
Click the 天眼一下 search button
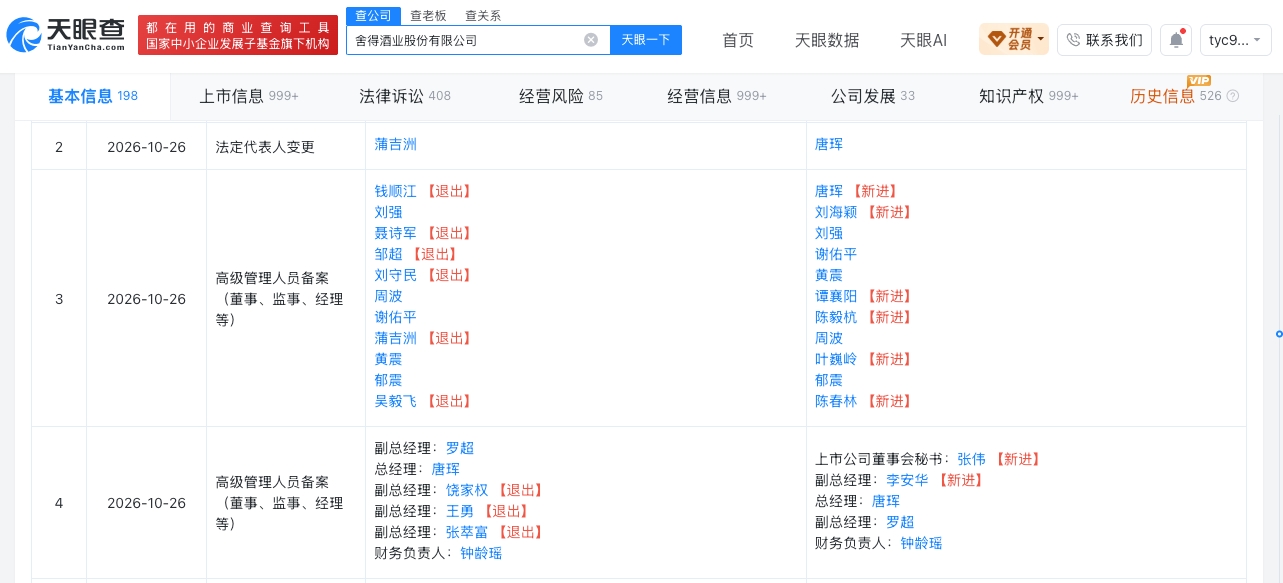click(646, 40)
